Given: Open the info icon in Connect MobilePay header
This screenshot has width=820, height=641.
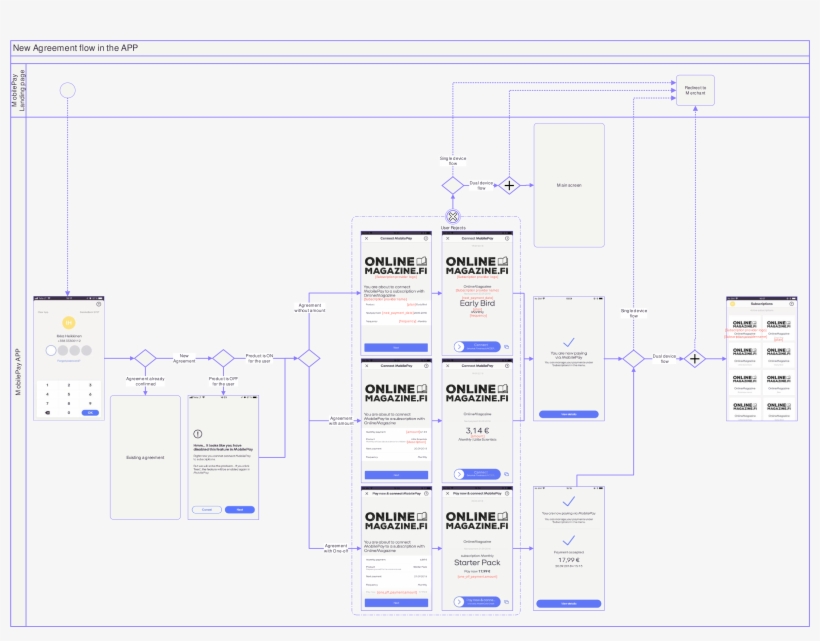Looking at the screenshot, I should [425, 238].
